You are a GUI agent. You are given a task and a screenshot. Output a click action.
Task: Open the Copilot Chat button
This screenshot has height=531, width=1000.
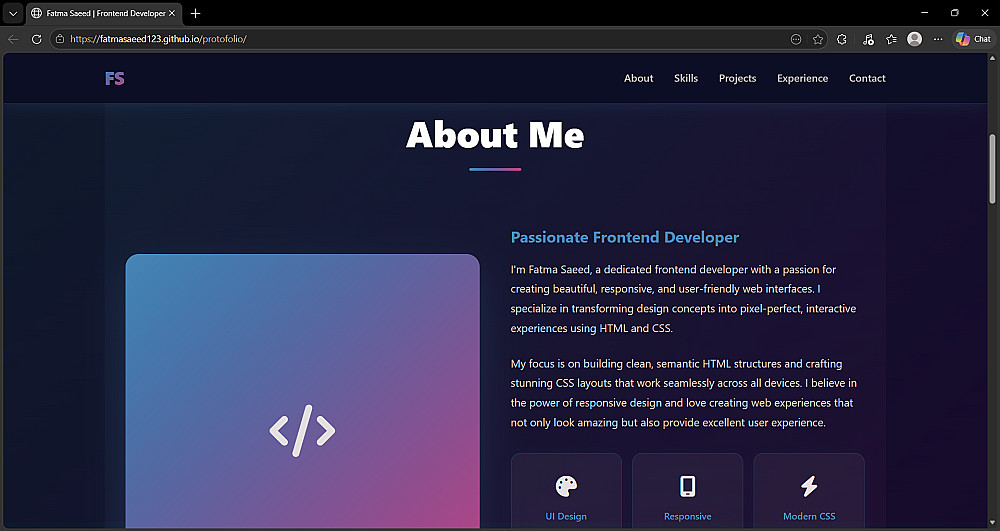(x=973, y=39)
